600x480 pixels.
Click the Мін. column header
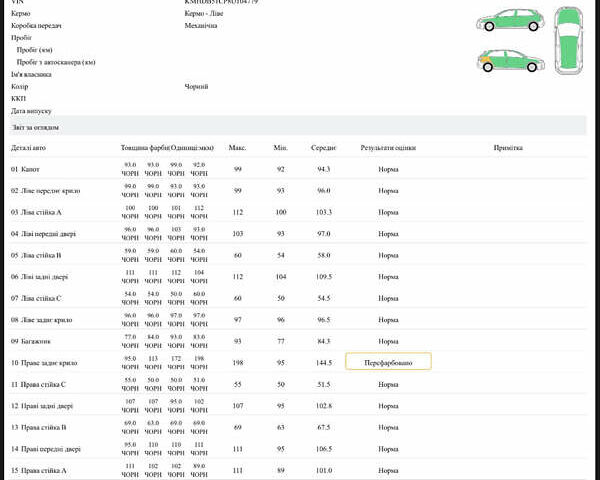click(x=280, y=148)
